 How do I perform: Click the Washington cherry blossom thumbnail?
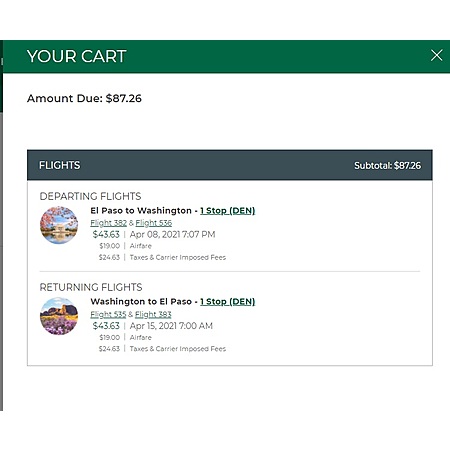pyautogui.click(x=59, y=225)
